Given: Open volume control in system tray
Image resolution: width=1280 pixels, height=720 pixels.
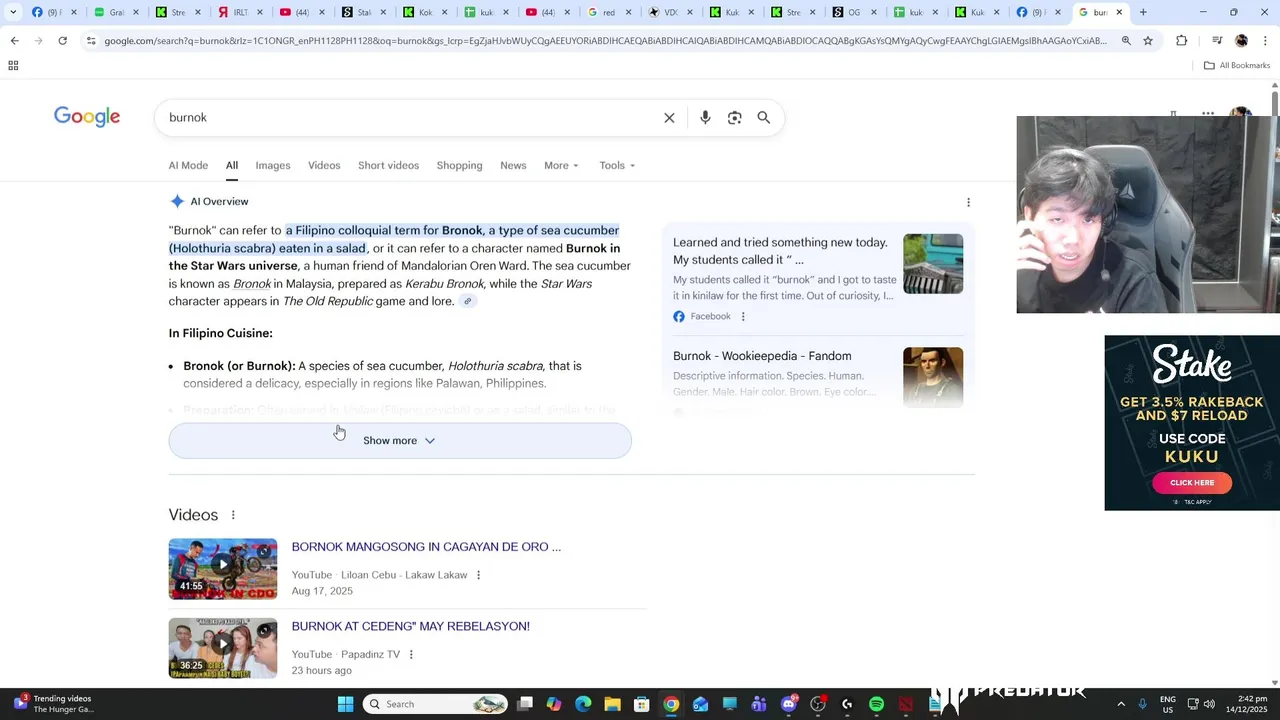Looking at the screenshot, I should coord(1209,704).
